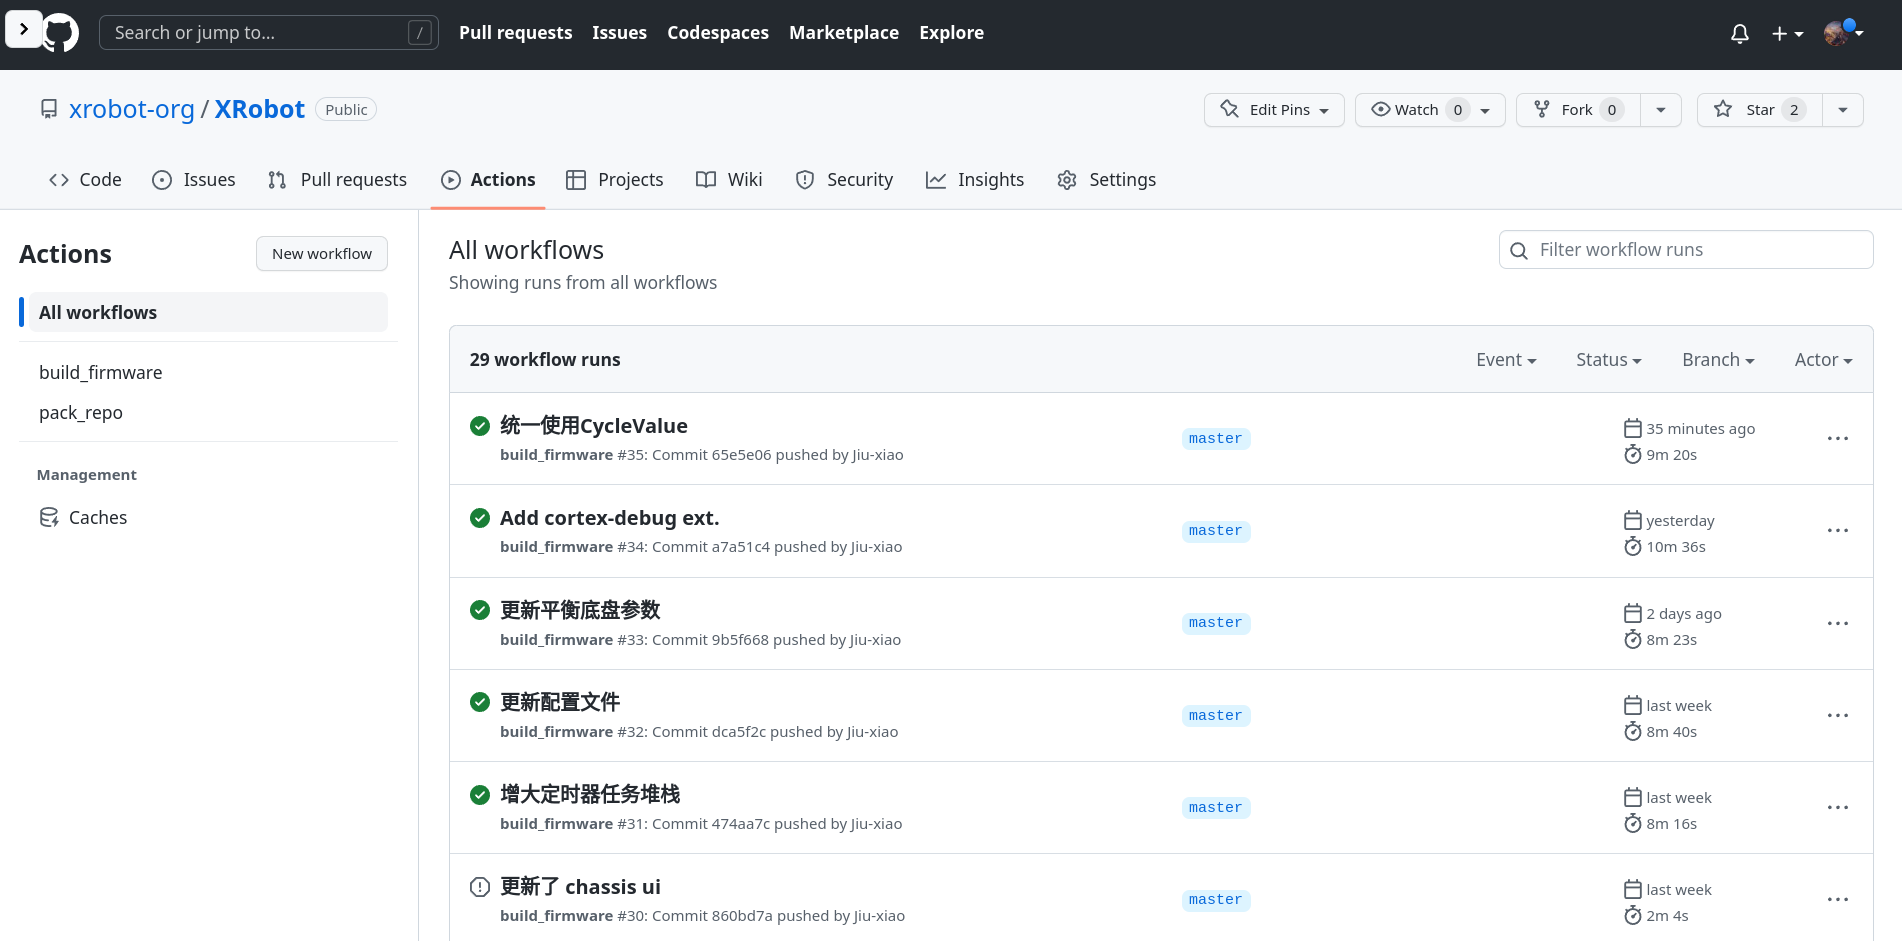Open the three-dot menu for run #35

tap(1837, 439)
